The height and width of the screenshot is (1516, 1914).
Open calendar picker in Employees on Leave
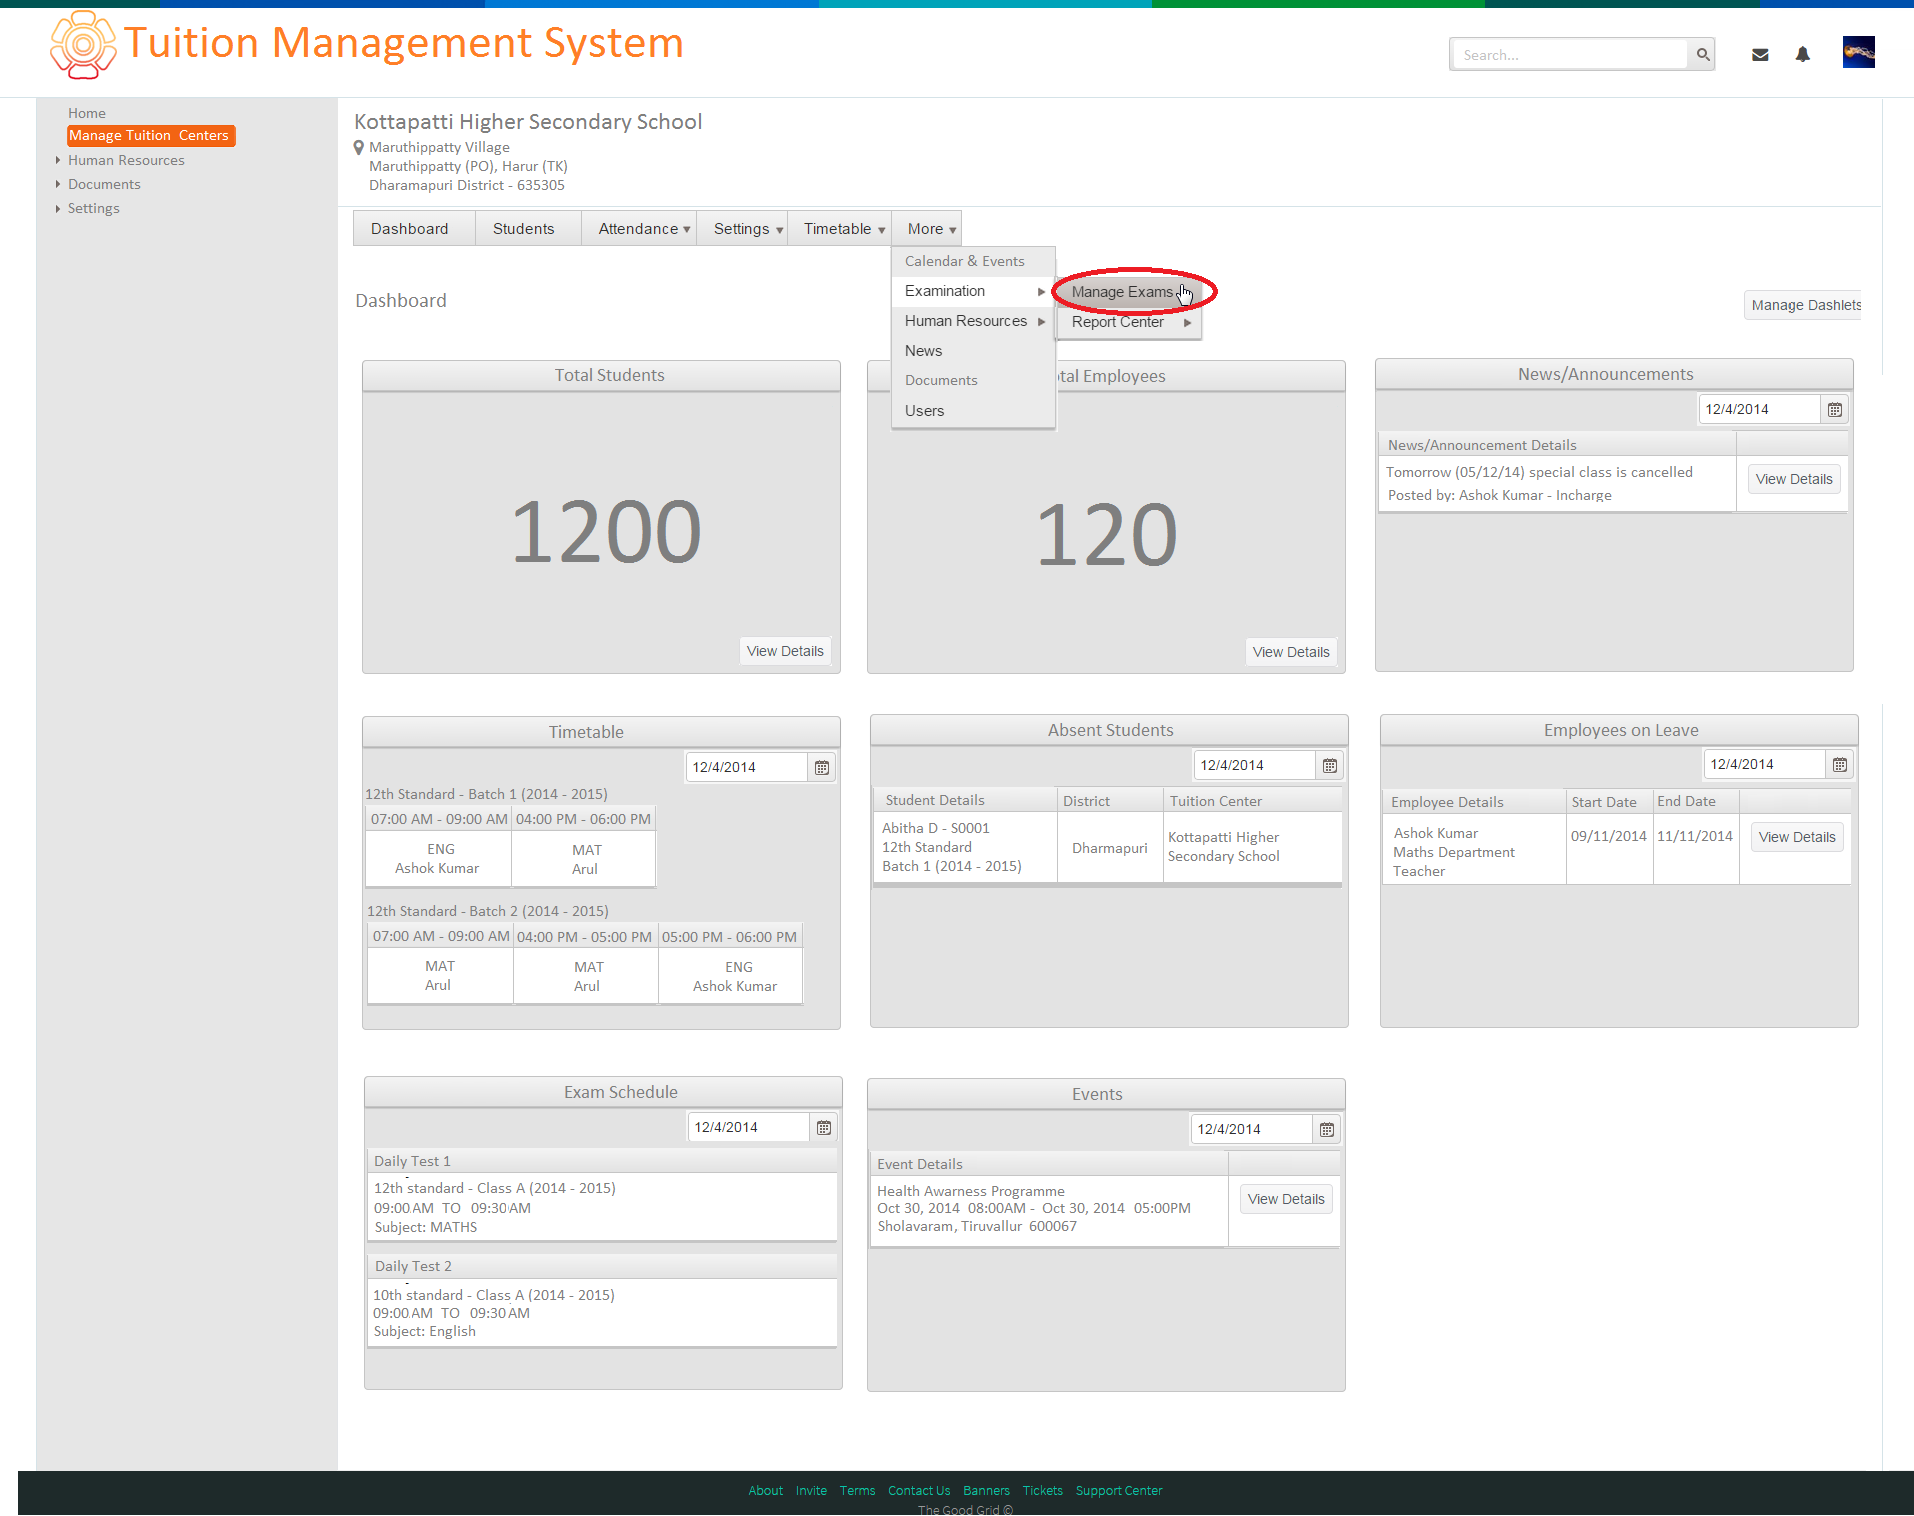tap(1839, 764)
